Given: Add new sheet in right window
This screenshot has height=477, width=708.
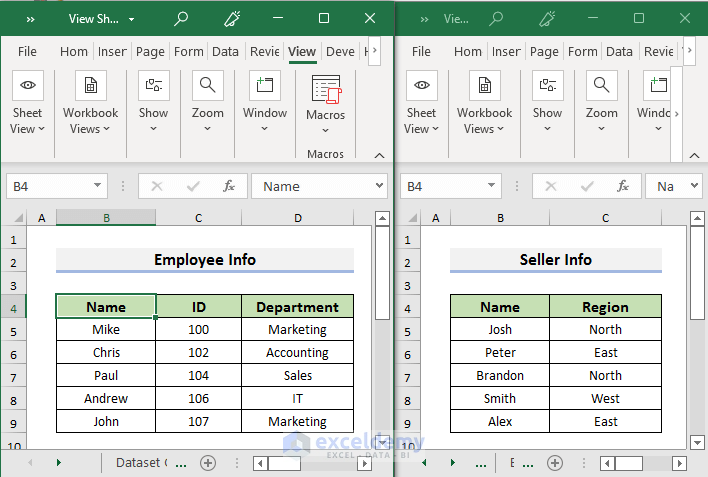Looking at the screenshot, I should coord(554,463).
